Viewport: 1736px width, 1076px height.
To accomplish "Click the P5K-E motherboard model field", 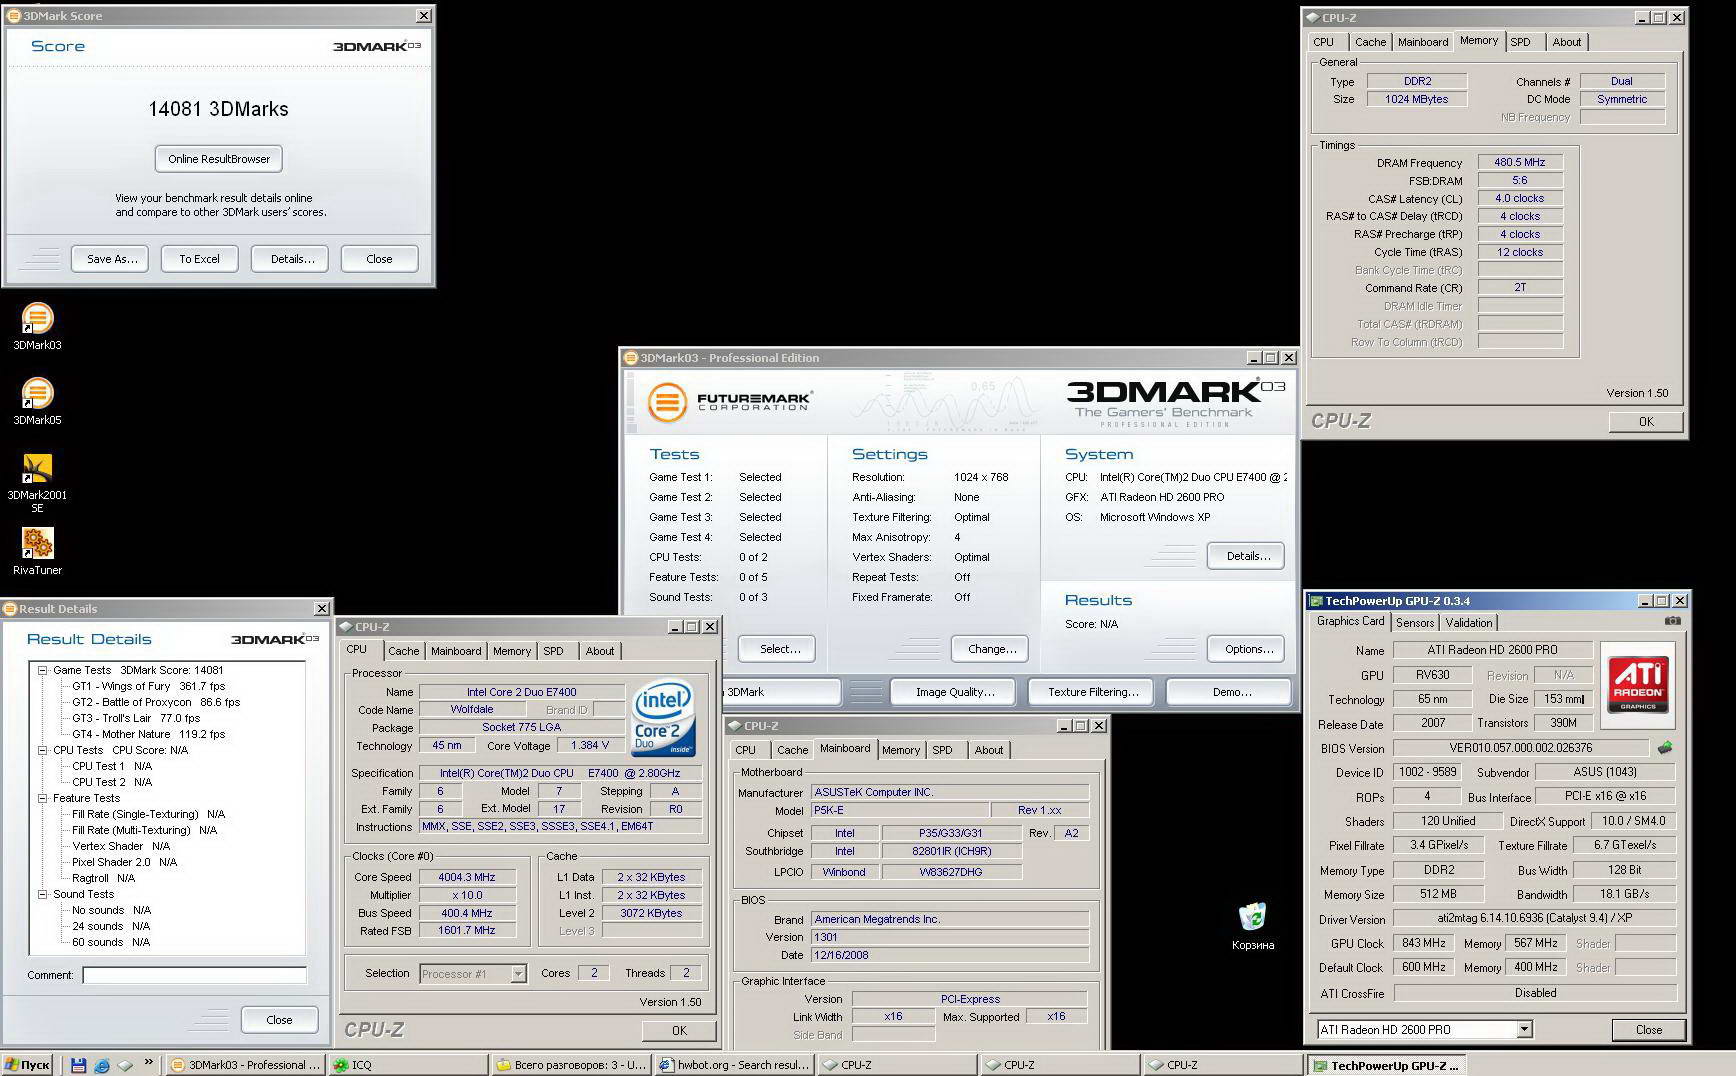I will 900,810.
